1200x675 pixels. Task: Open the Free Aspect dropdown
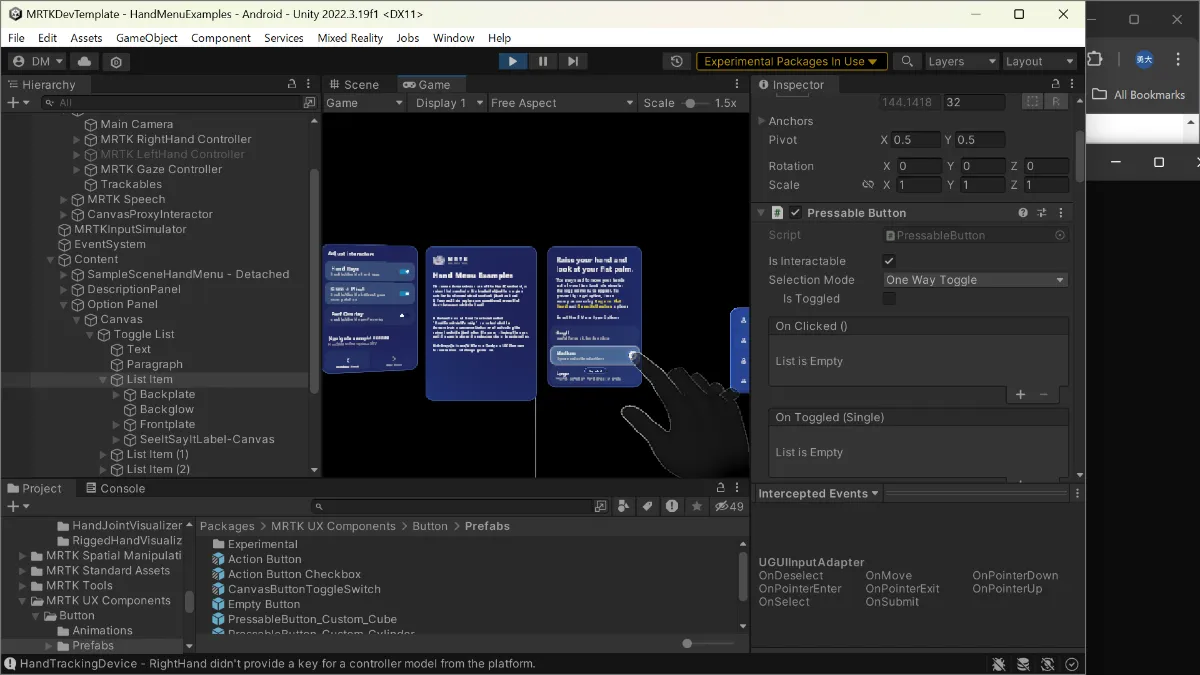(561, 103)
